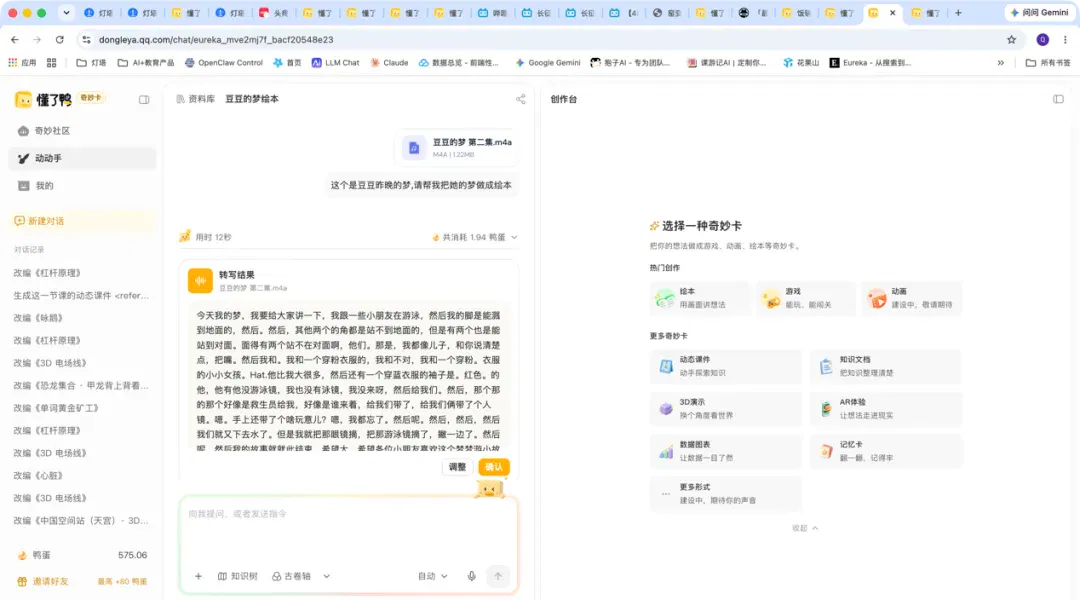
Task: Open history chat 改编《中国空间站（天宫）
Action: [x=81, y=521]
